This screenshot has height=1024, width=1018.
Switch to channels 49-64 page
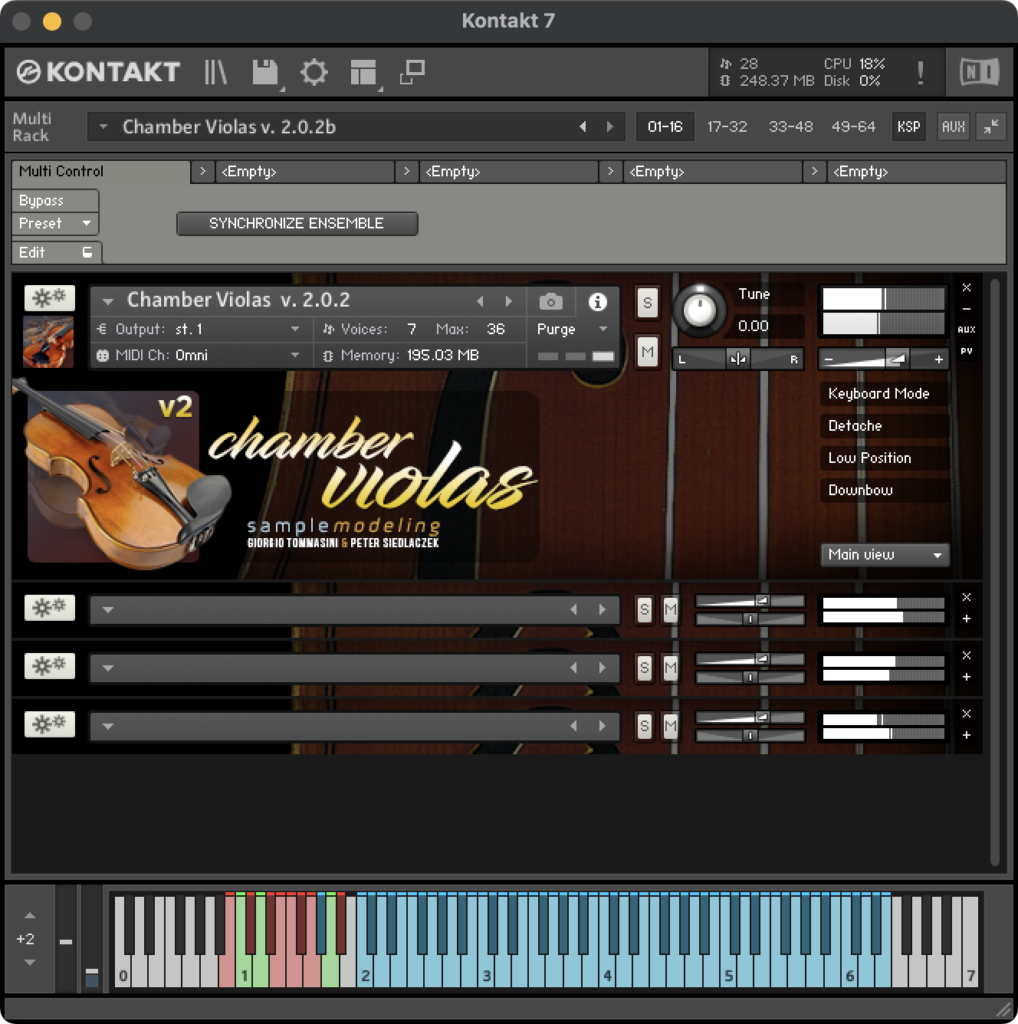pyautogui.click(x=853, y=127)
